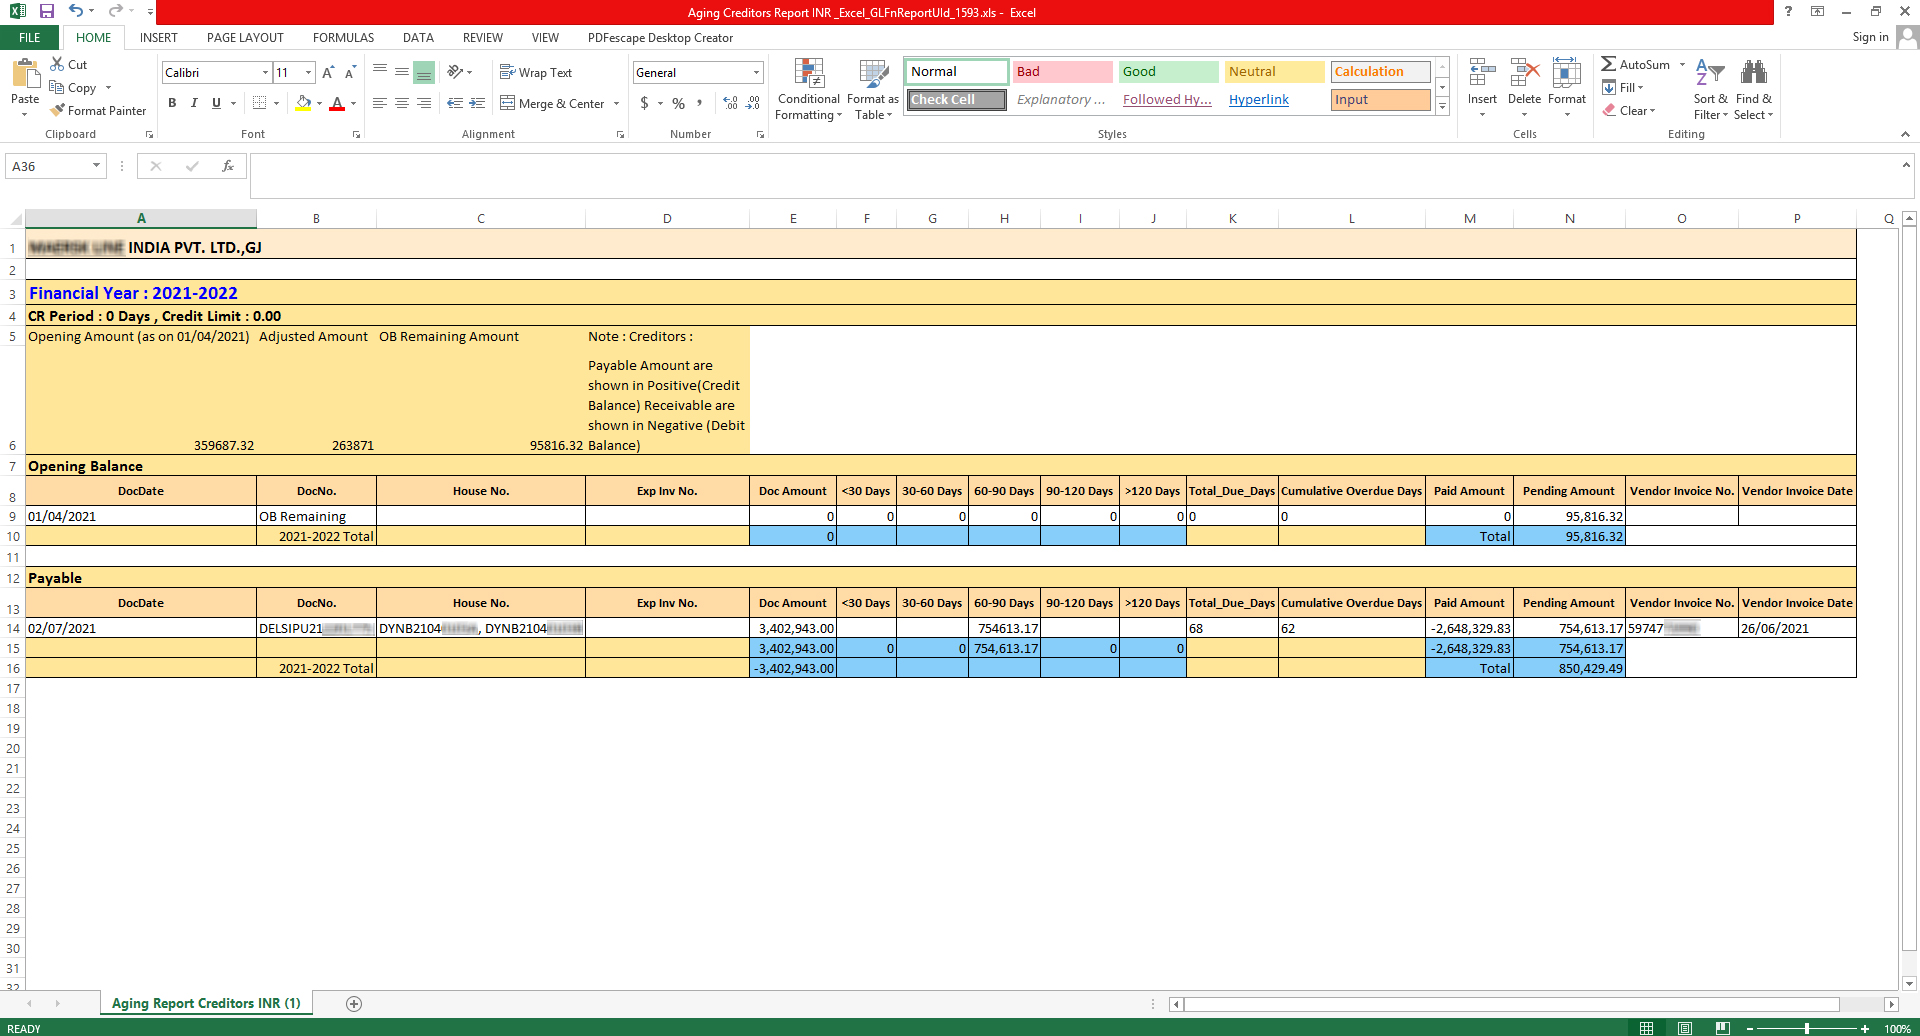
Task: Open the font name Calibri dropdown
Action: click(265, 73)
